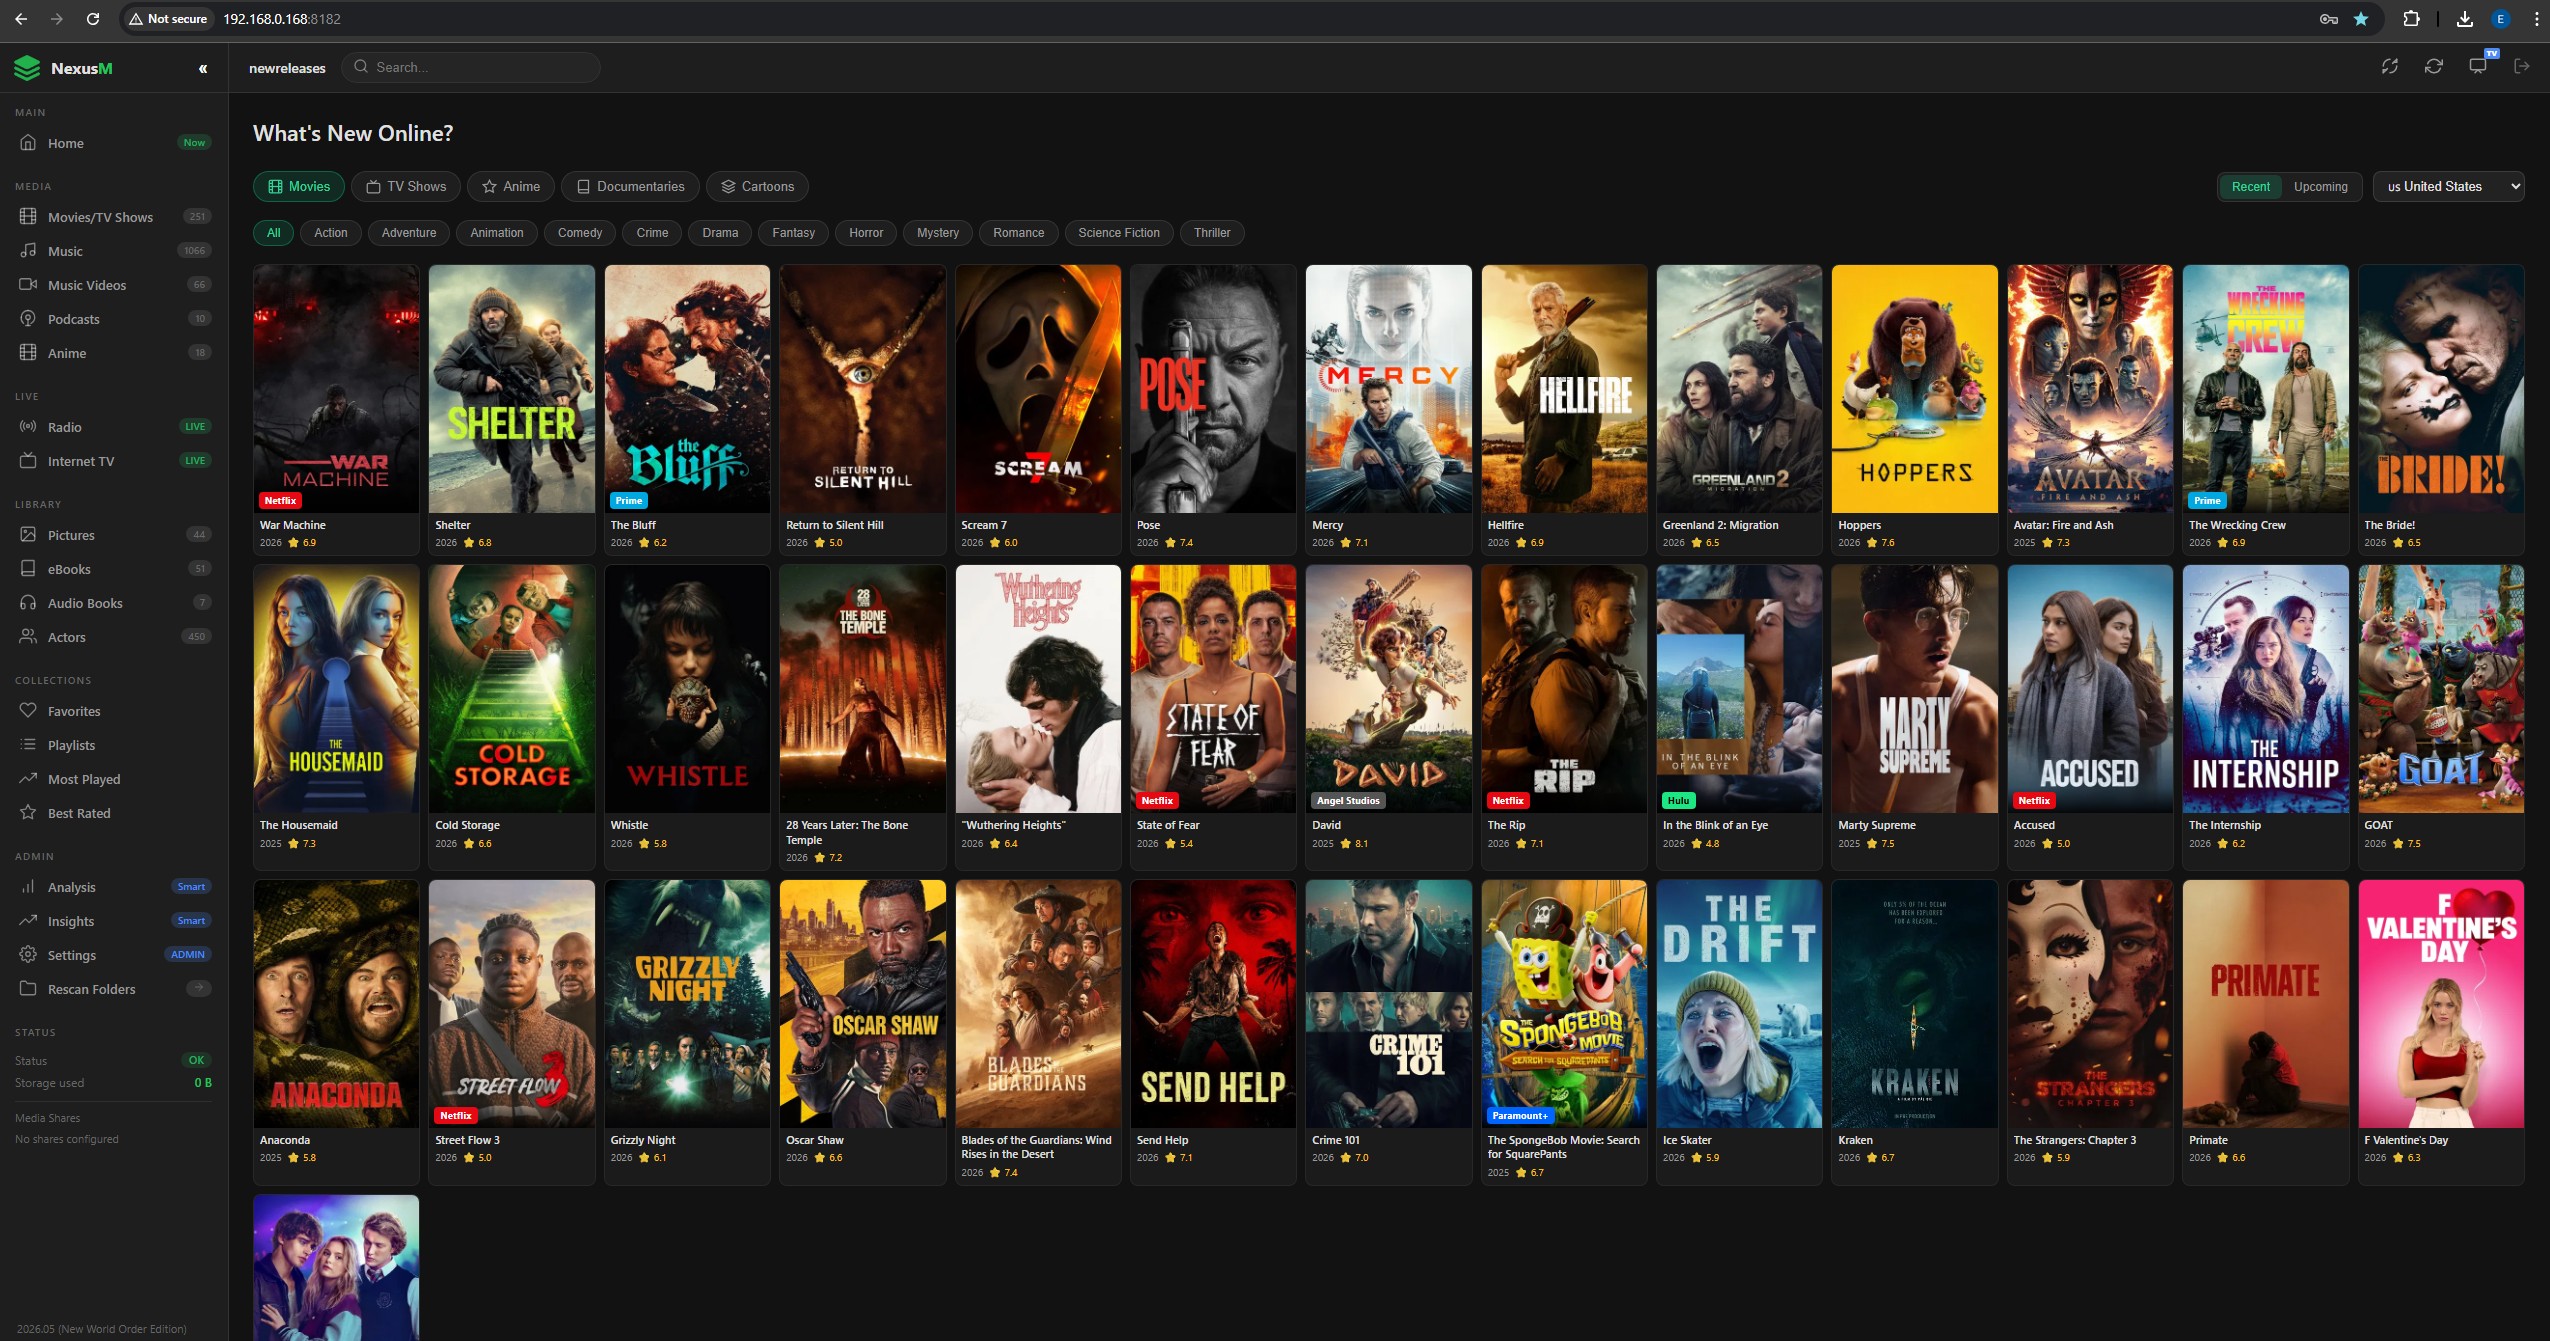
Task: Open Radio in the Live section
Action: click(x=64, y=427)
